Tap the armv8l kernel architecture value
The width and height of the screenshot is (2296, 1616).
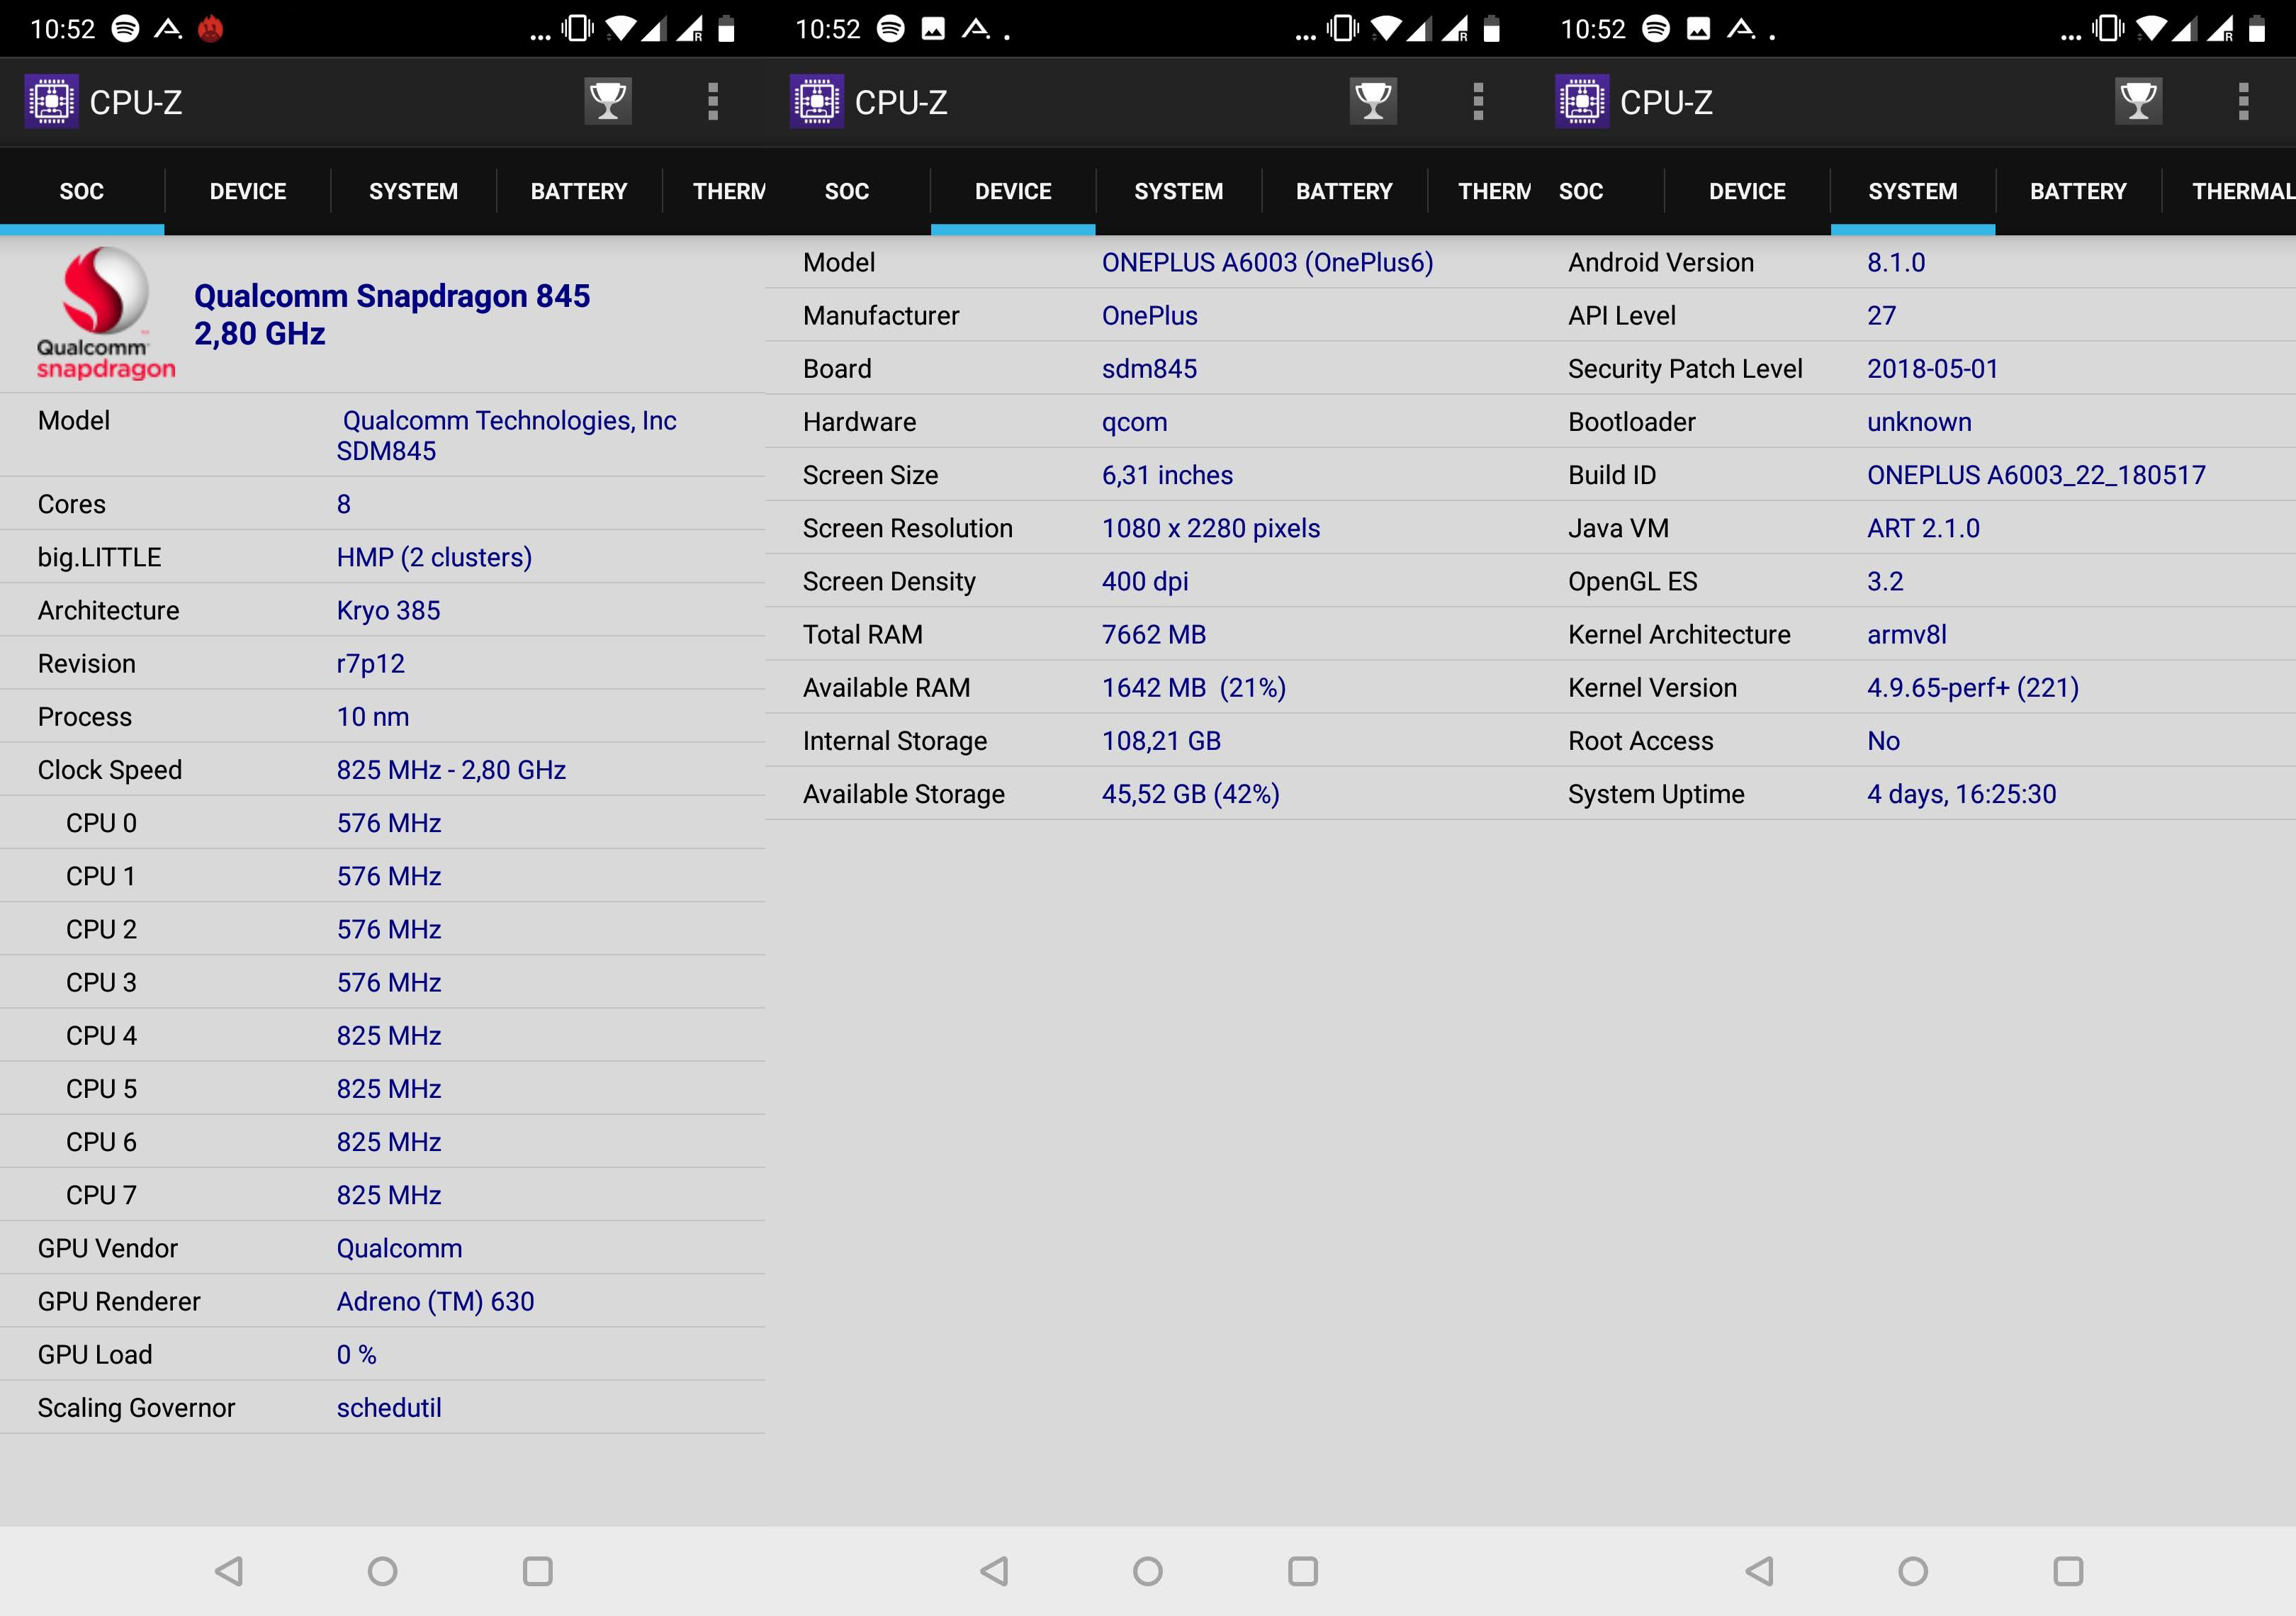click(1906, 634)
